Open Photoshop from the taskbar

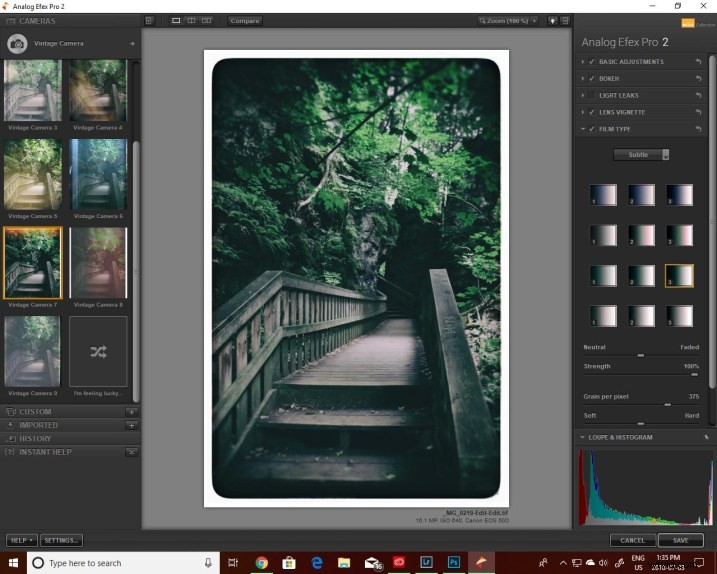454,562
